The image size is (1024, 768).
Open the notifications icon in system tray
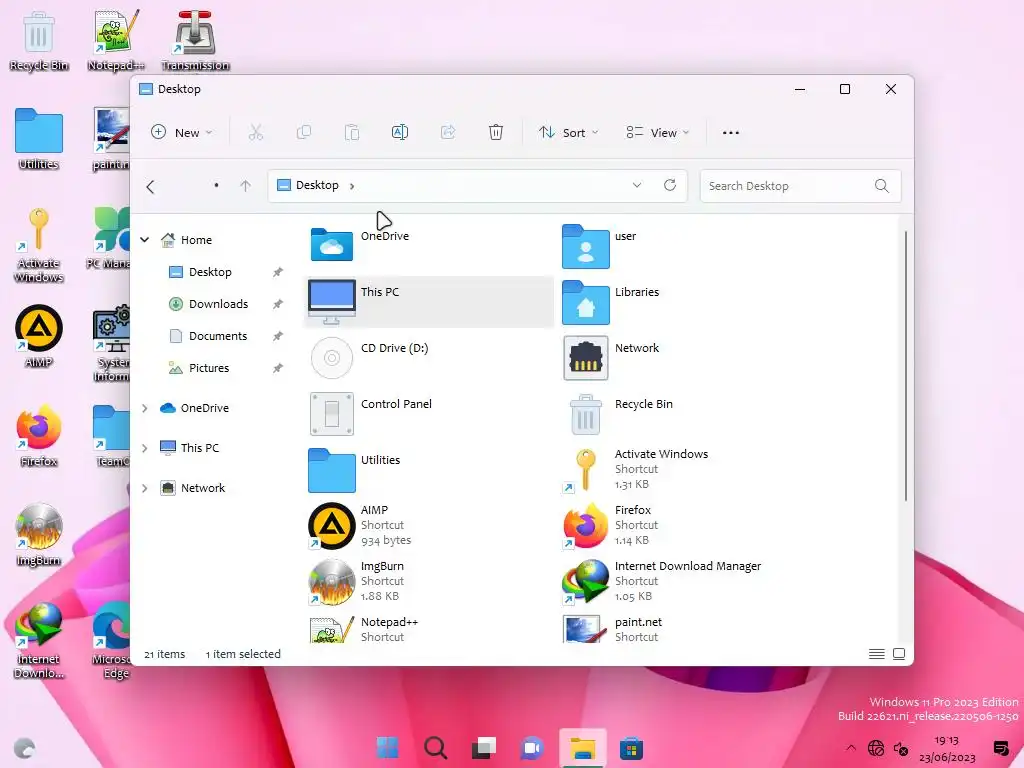click(1000, 748)
